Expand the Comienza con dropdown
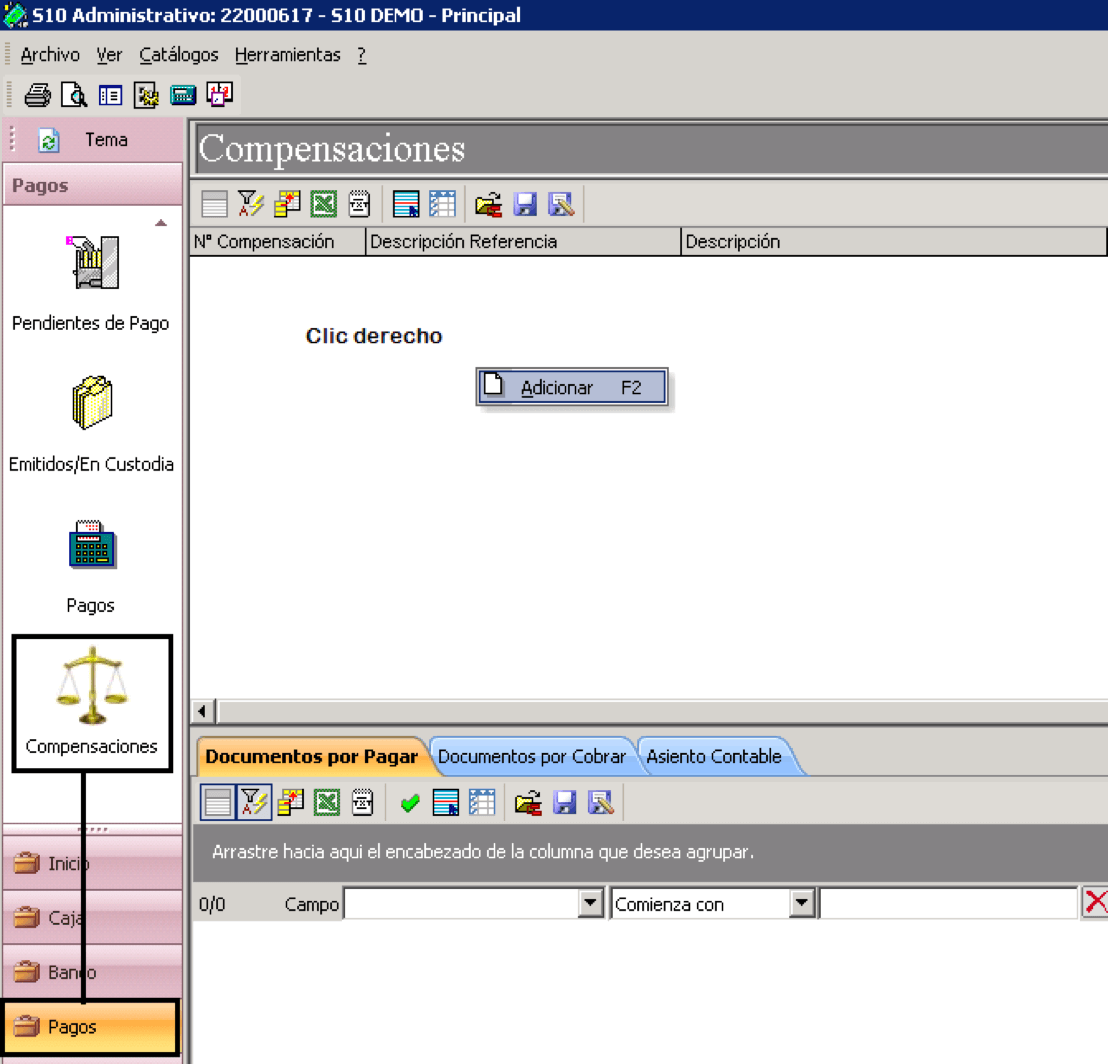 pos(802,904)
